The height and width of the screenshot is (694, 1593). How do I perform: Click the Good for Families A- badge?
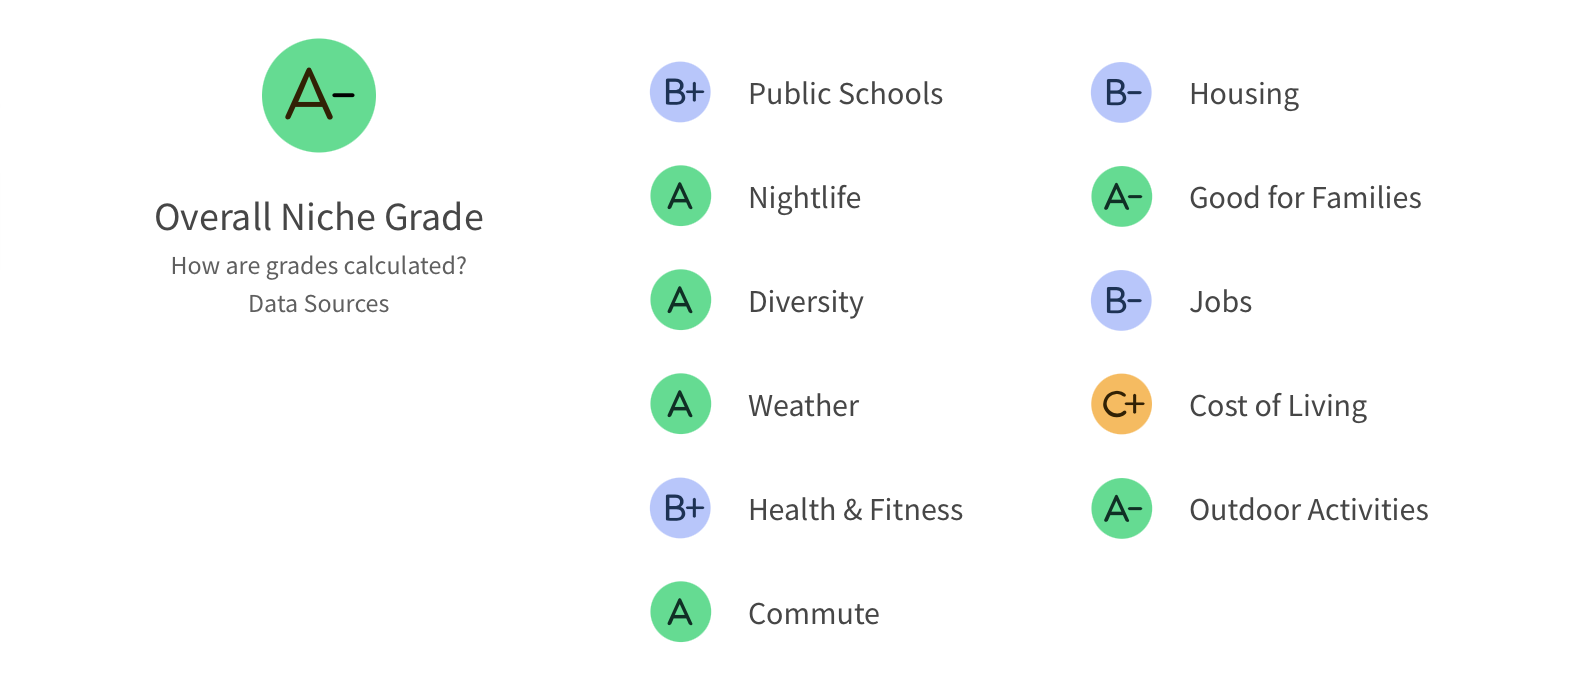[x=1121, y=196]
